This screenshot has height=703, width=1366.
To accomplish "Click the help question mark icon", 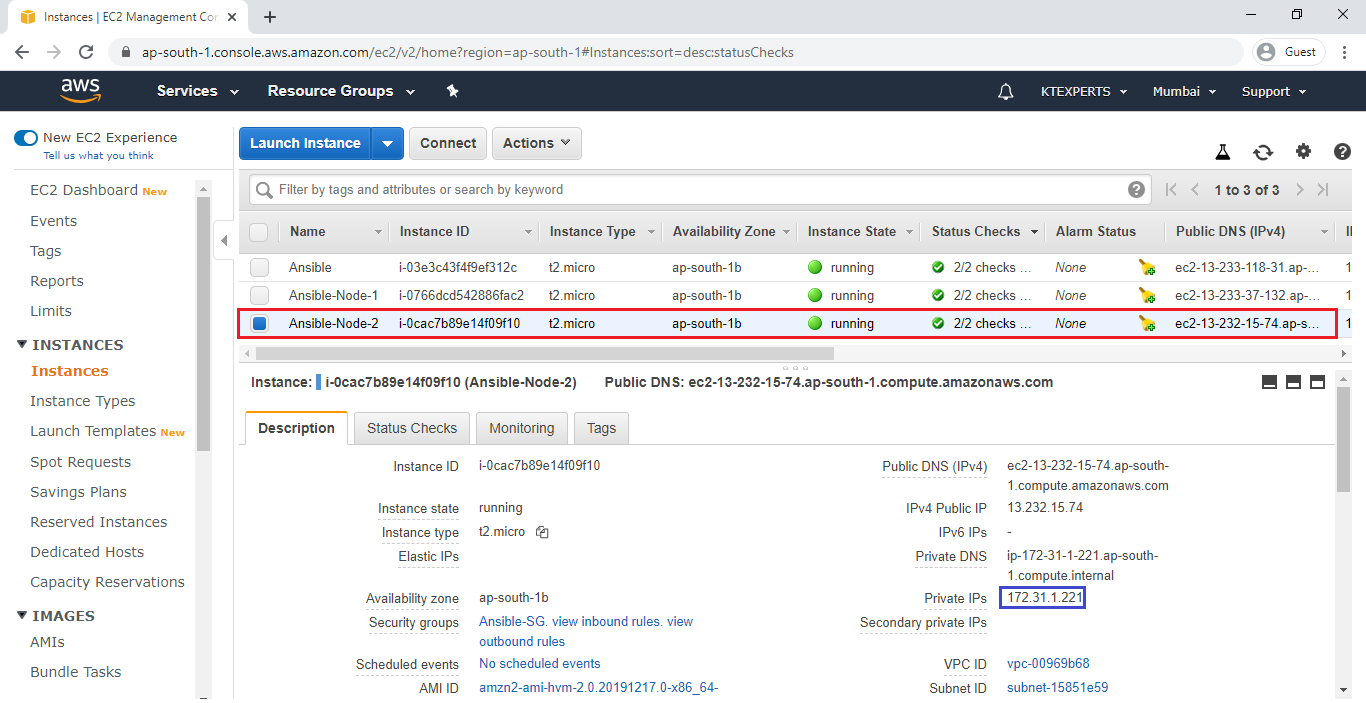I will coord(1342,152).
